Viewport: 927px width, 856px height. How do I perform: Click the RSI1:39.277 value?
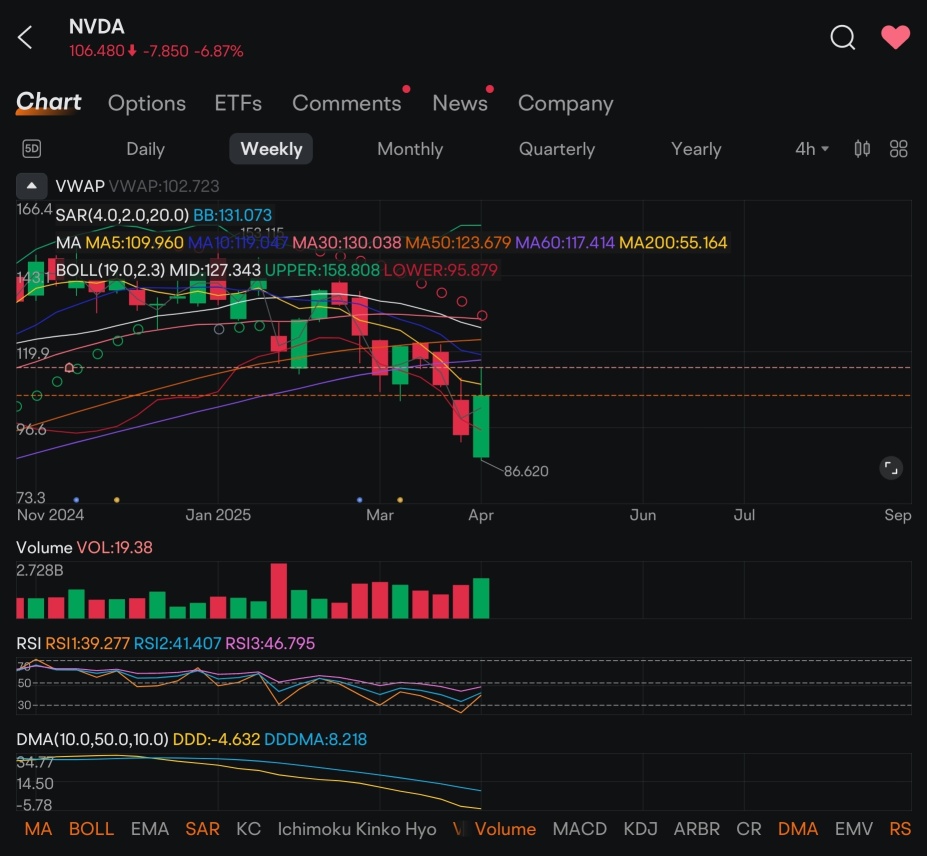87,643
